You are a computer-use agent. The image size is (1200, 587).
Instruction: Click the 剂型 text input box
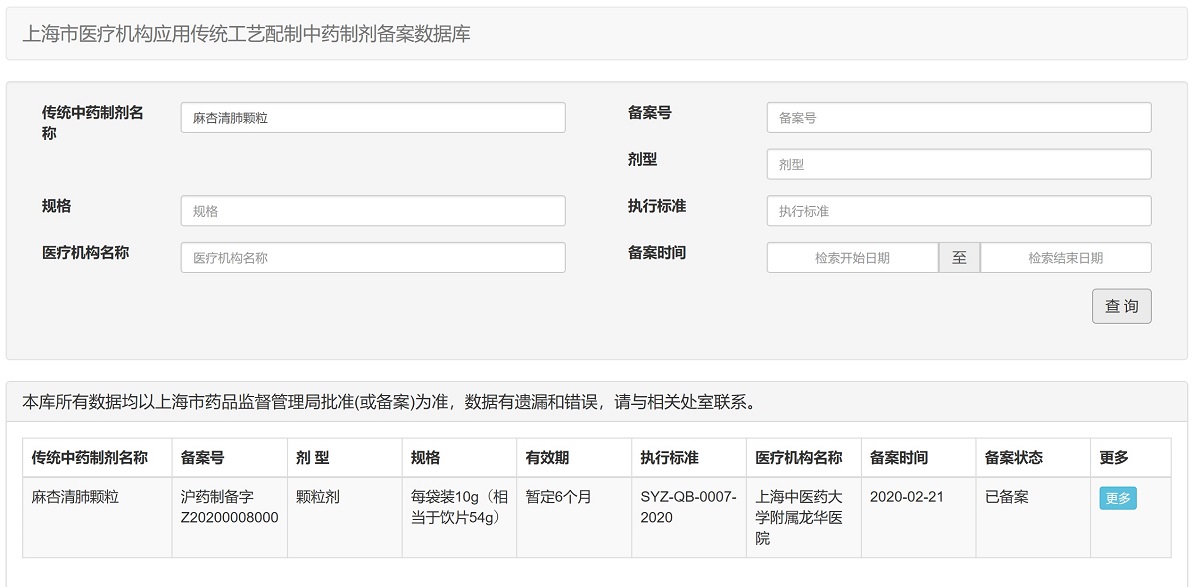tap(958, 164)
